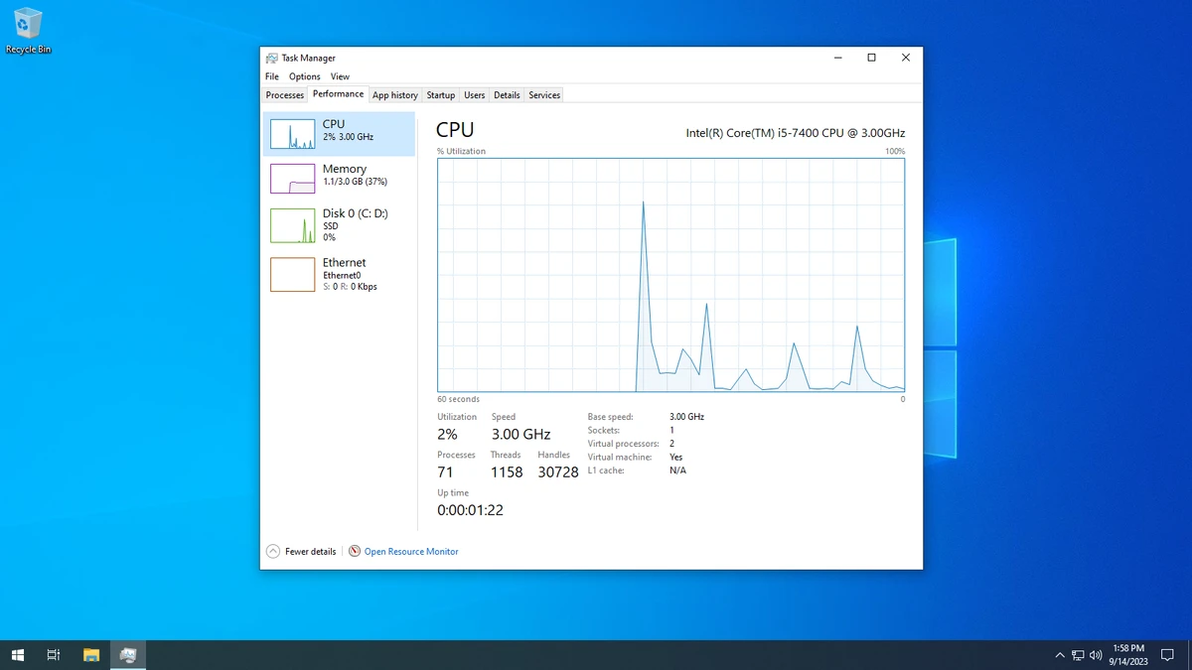The image size is (1192, 670).
Task: Click the Speed value 3.00 GHz
Action: click(521, 434)
